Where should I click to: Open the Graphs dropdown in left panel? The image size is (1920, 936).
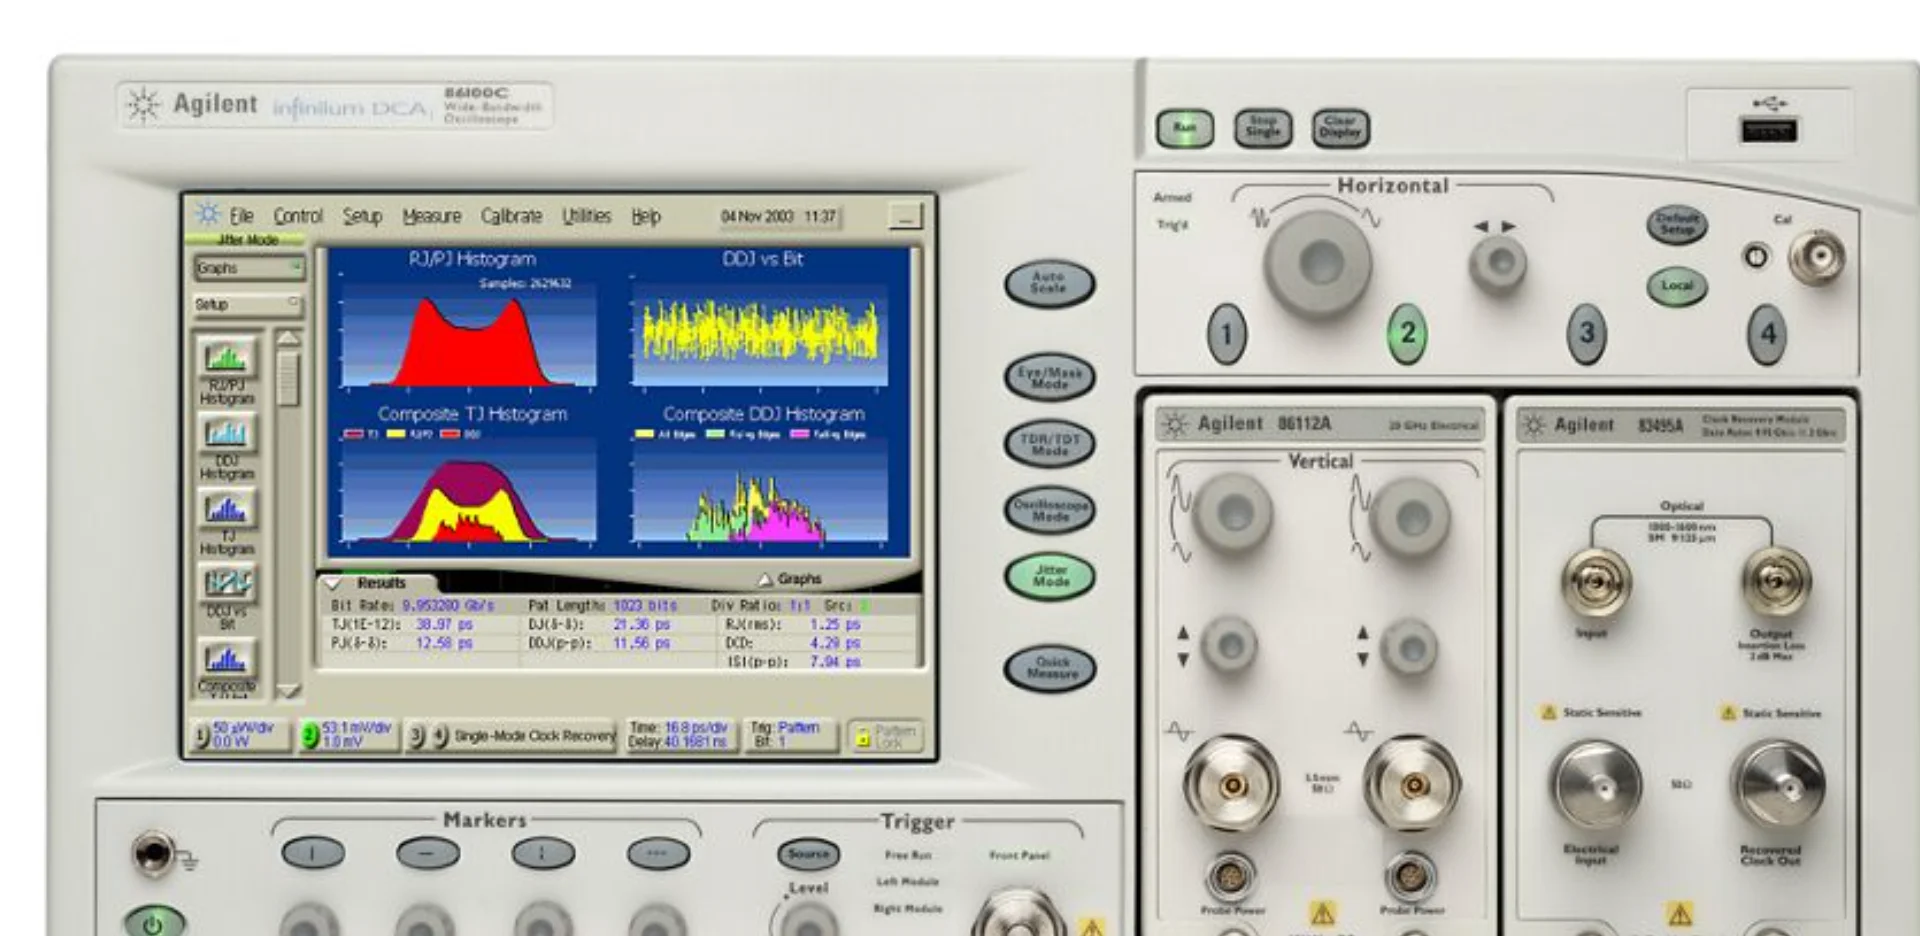[x=248, y=268]
